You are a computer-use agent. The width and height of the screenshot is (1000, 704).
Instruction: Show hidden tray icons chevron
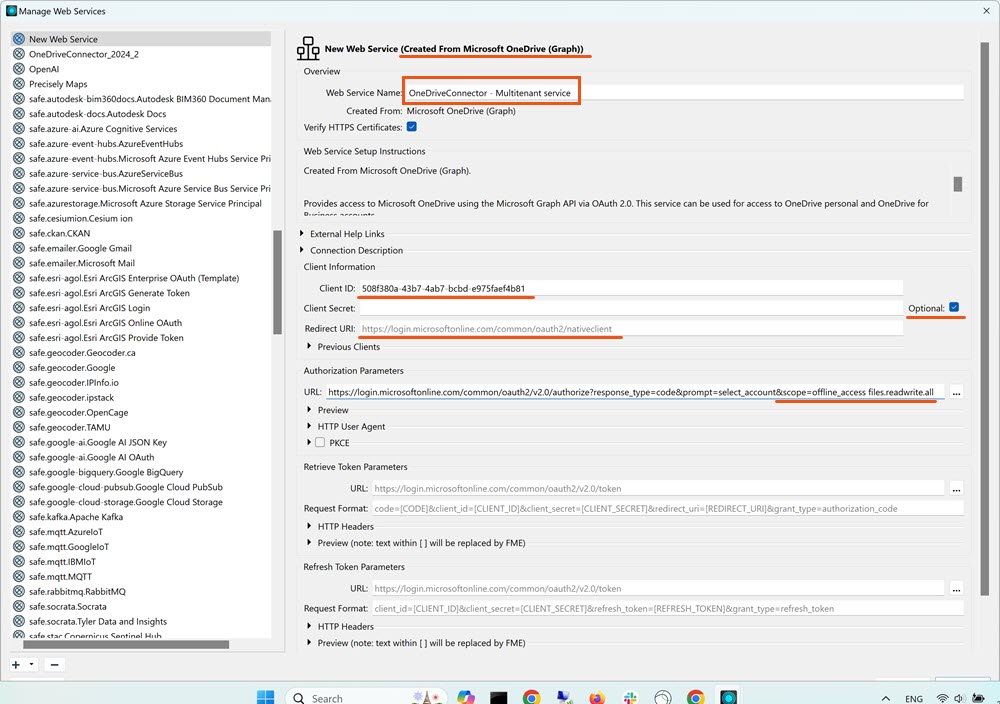[x=886, y=699]
